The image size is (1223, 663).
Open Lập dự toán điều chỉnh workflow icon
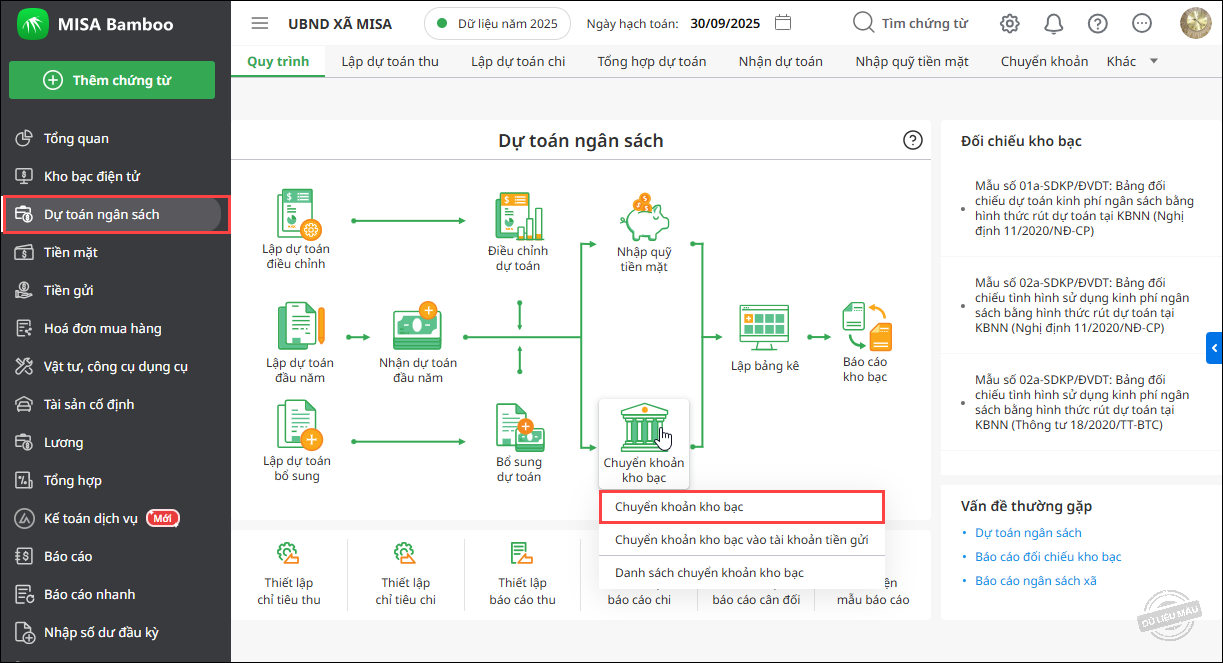[x=298, y=214]
